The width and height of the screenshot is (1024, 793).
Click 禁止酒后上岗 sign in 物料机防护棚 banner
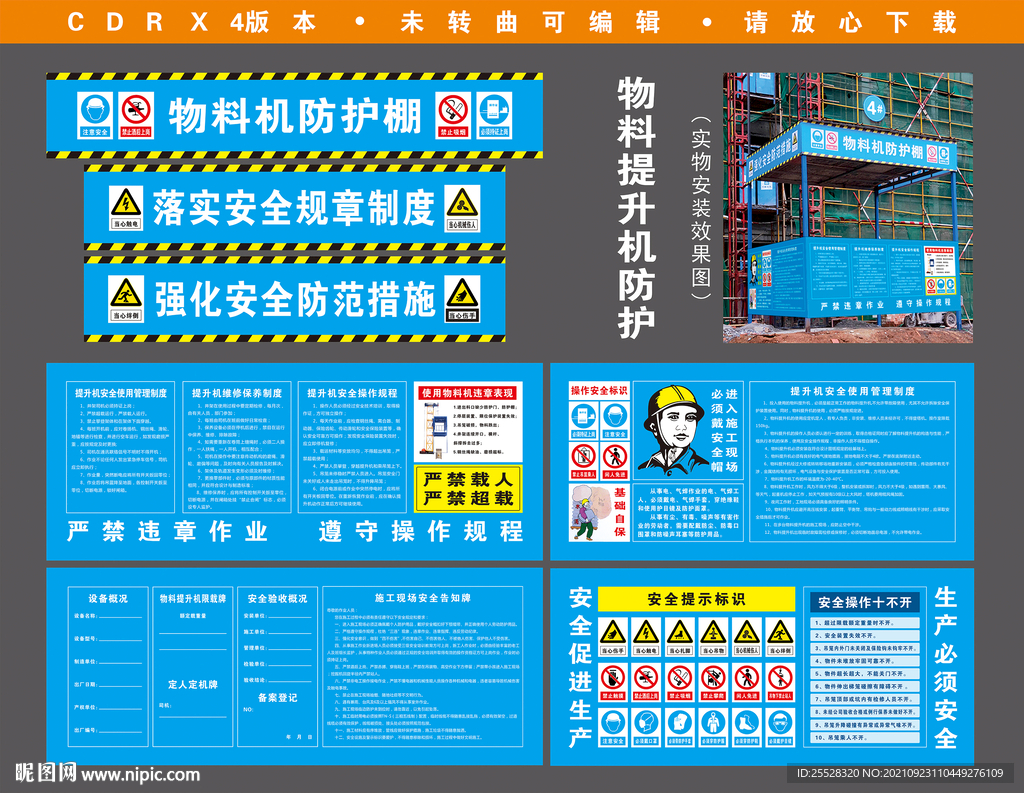[x=136, y=115]
